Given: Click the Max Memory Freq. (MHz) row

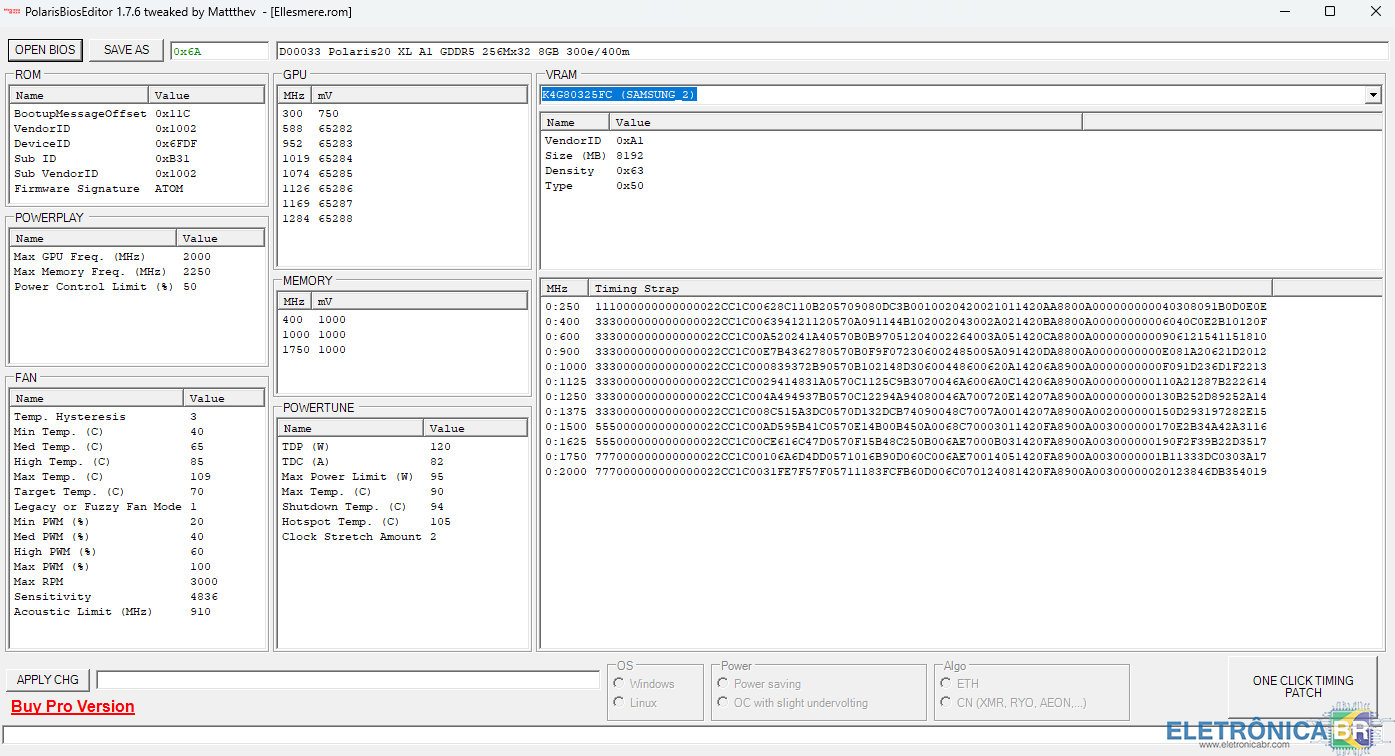Looking at the screenshot, I should (x=112, y=272).
